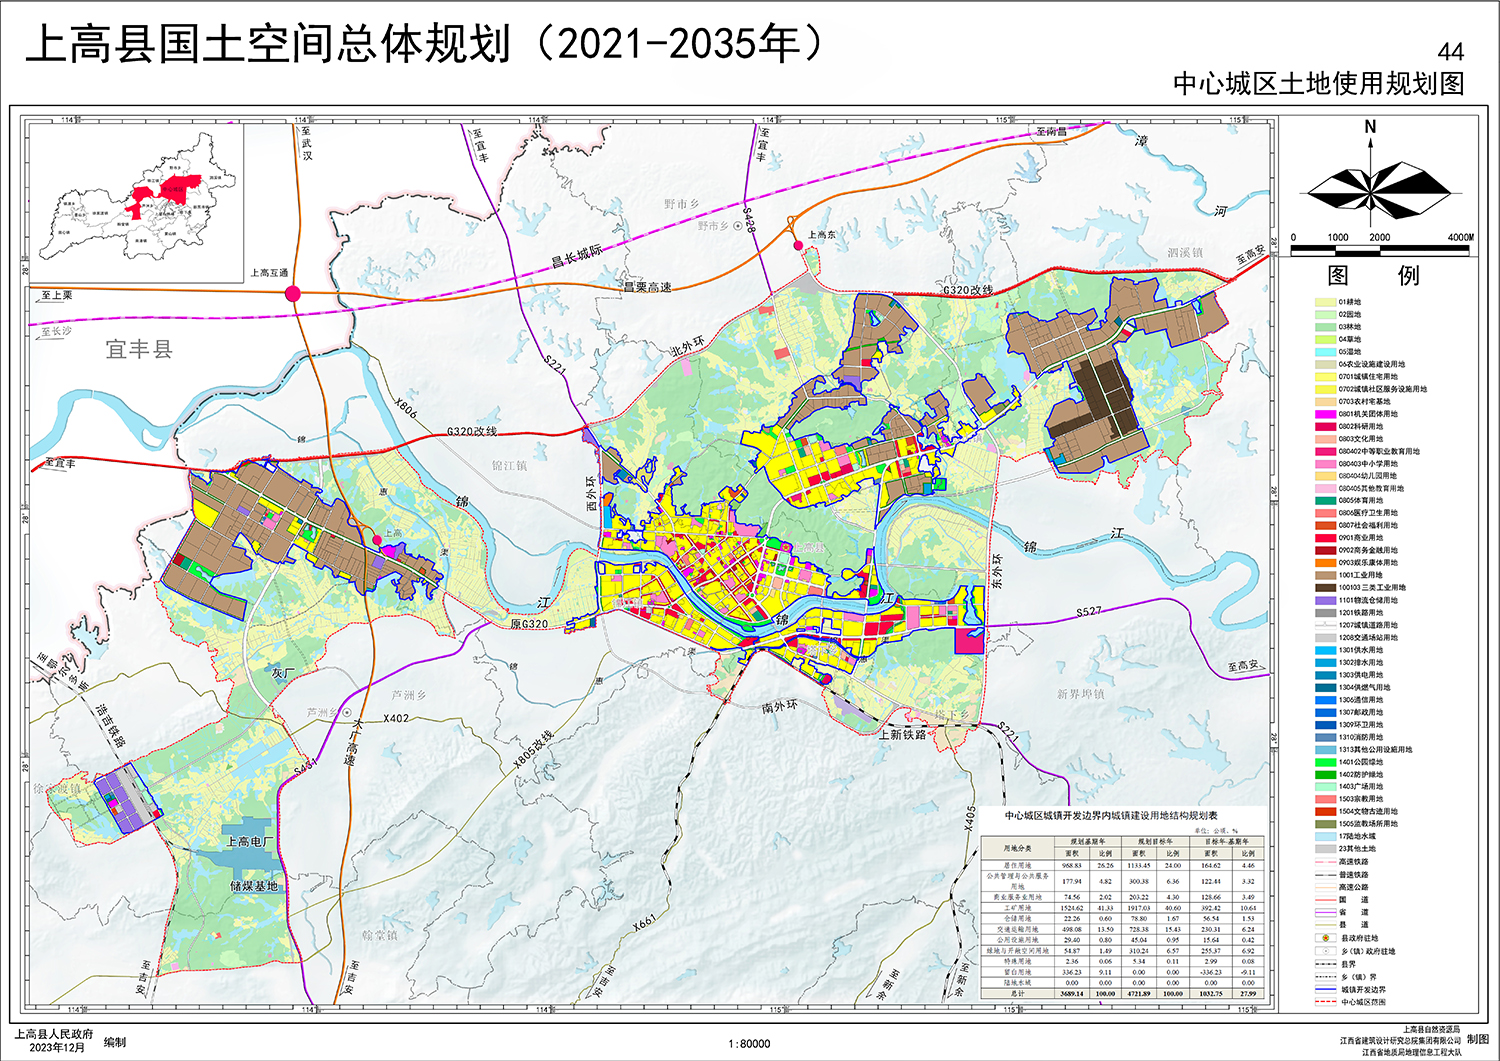
Task: Click the 中心城区土地使用规划图 subtitle
Action: tap(1318, 84)
